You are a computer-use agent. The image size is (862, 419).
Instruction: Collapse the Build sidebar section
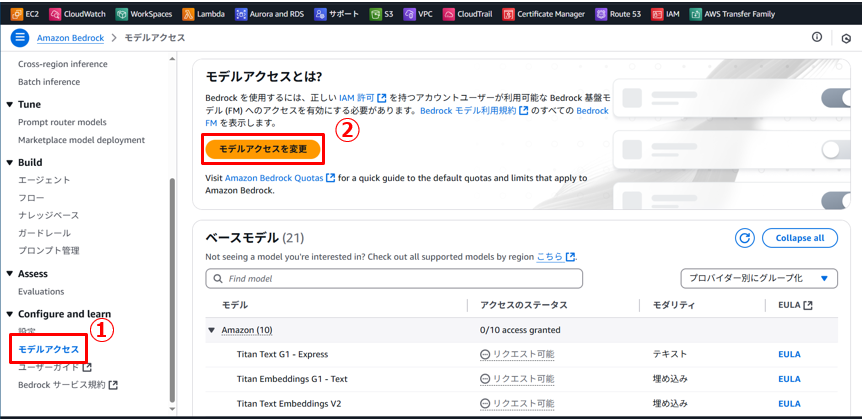click(10, 163)
